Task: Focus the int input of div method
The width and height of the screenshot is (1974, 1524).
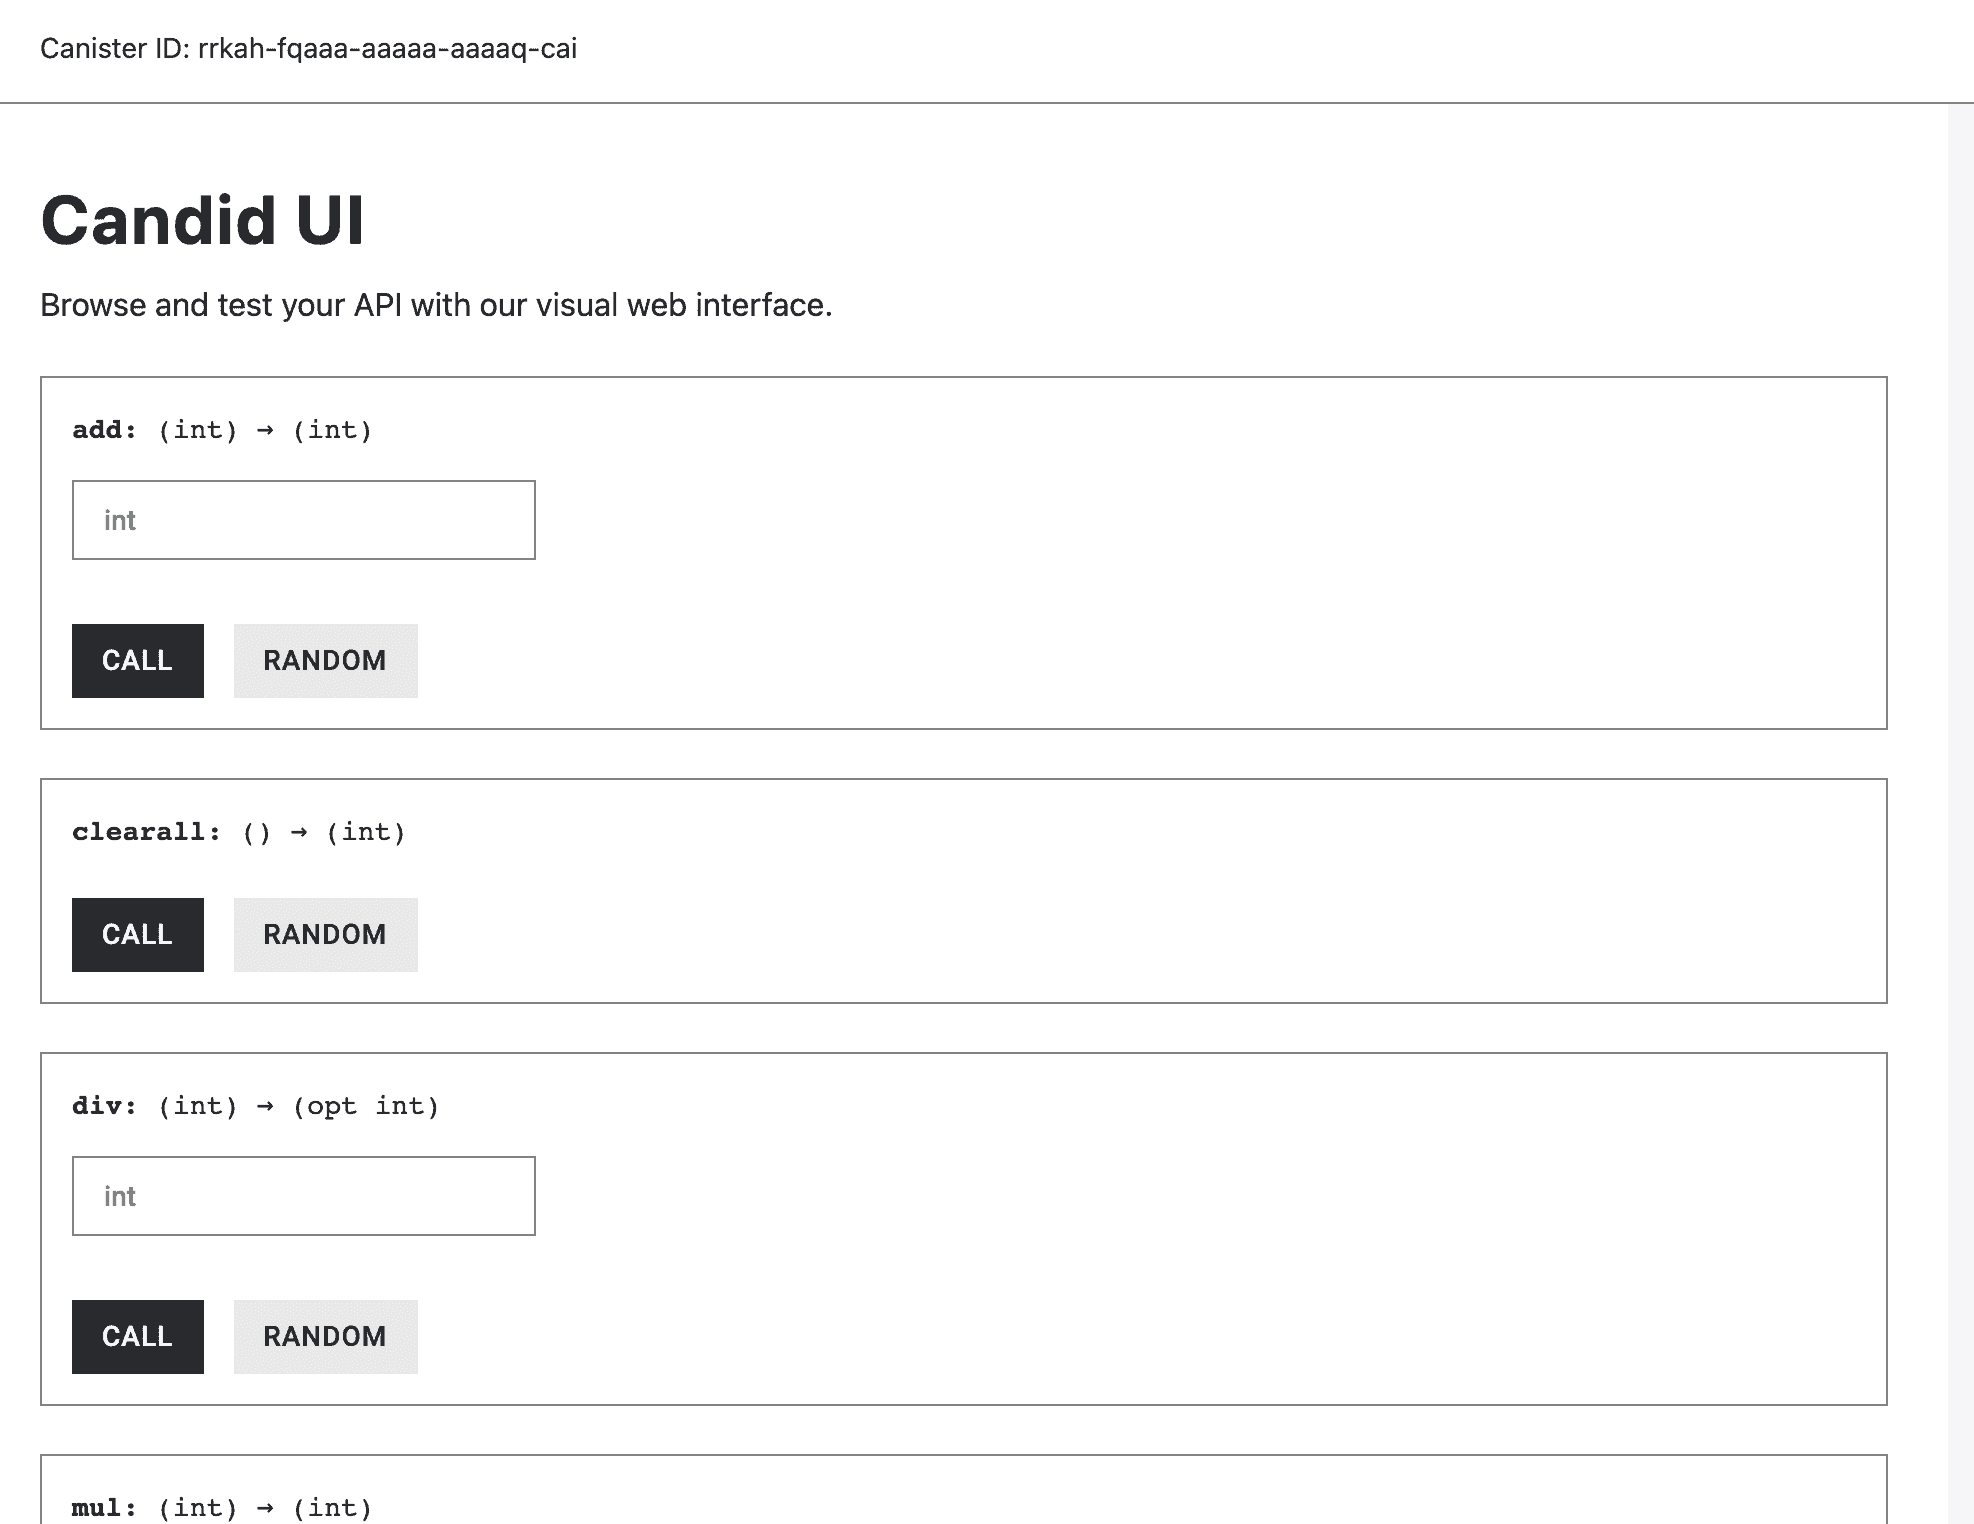Action: pyautogui.click(x=303, y=1196)
